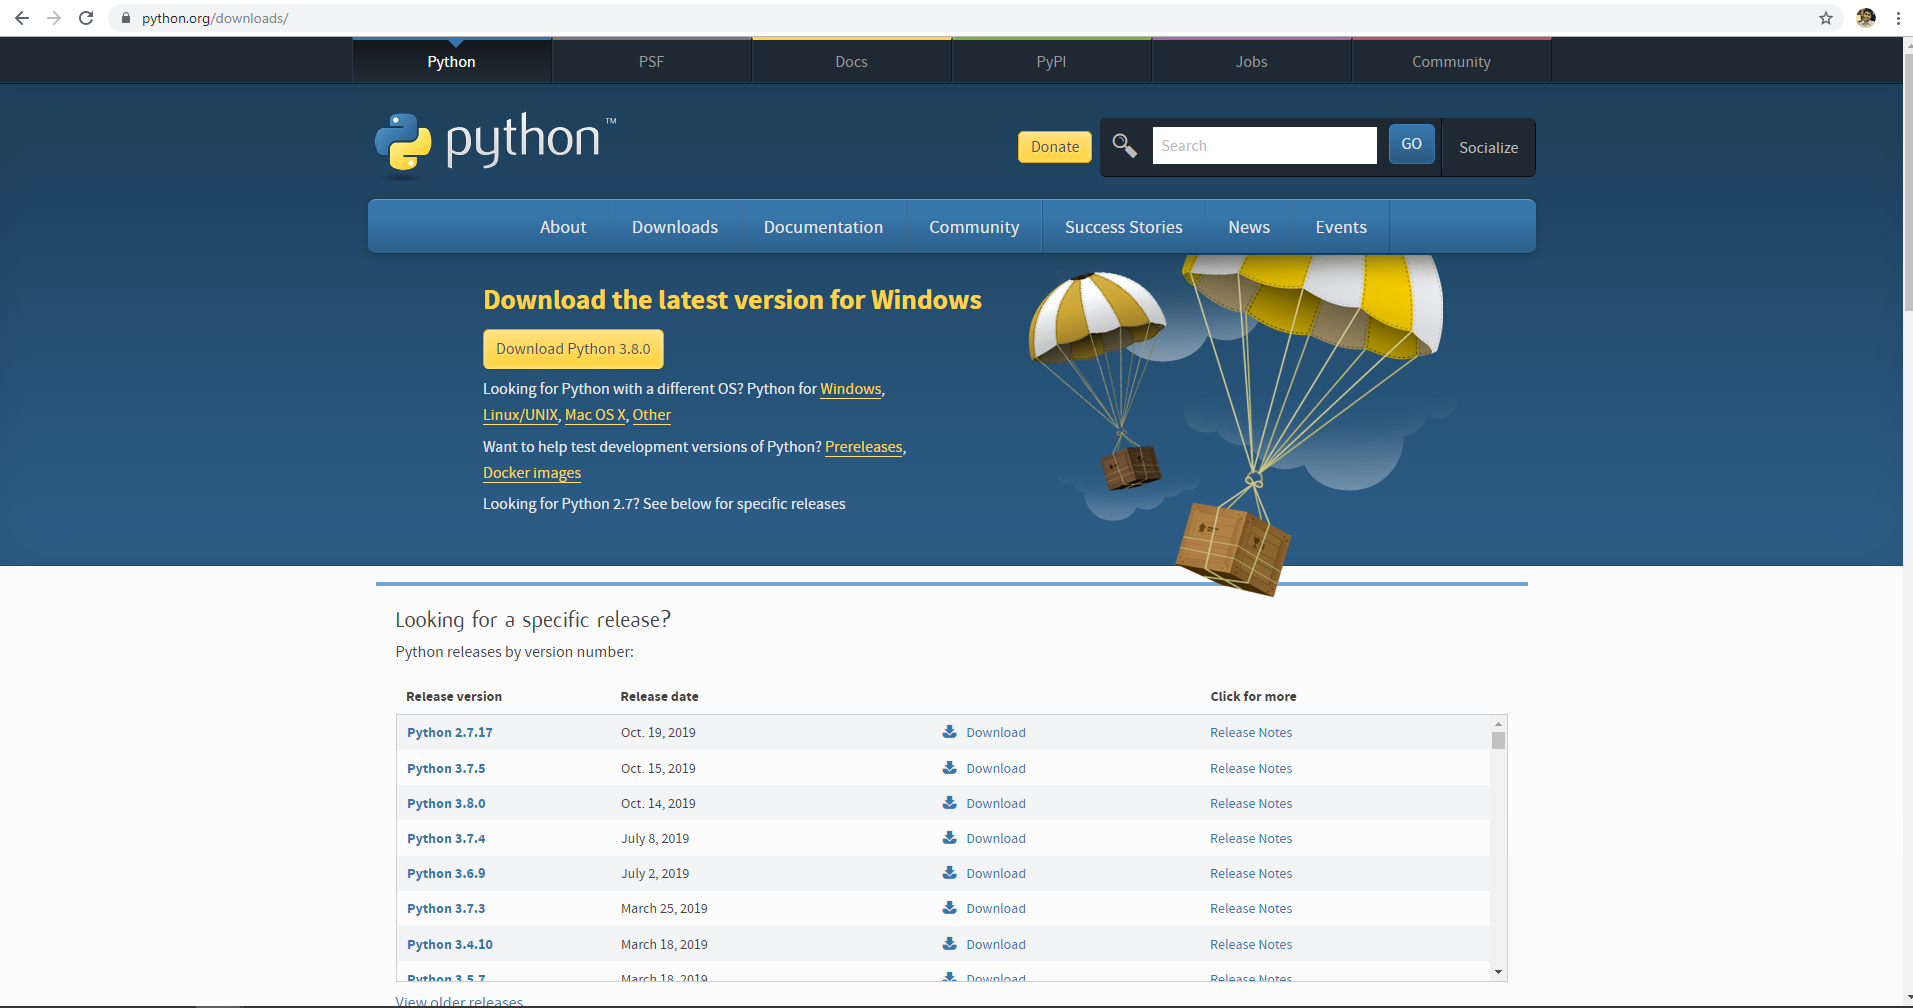Click download icon for Python 3.7.5
1913x1008 pixels.
950,768
